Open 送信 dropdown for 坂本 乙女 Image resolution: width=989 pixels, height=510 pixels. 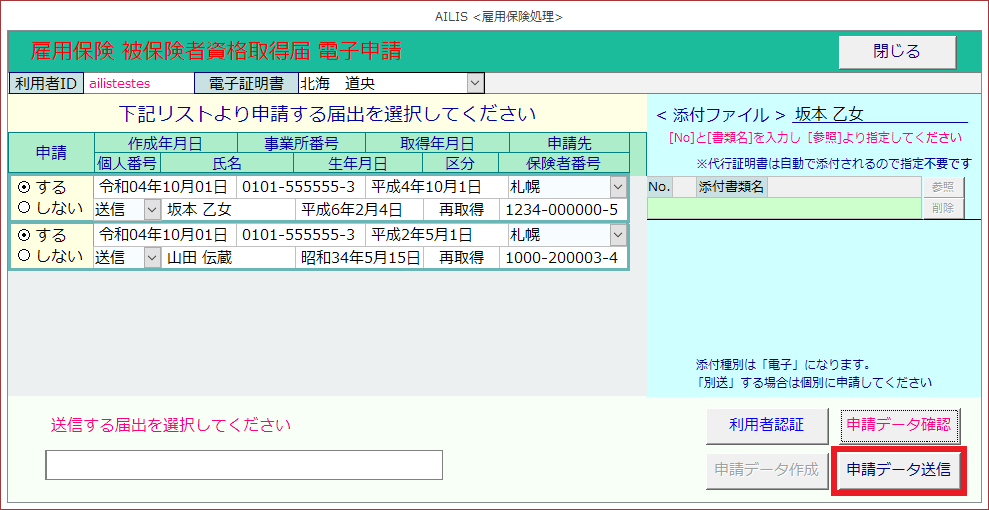(151, 209)
